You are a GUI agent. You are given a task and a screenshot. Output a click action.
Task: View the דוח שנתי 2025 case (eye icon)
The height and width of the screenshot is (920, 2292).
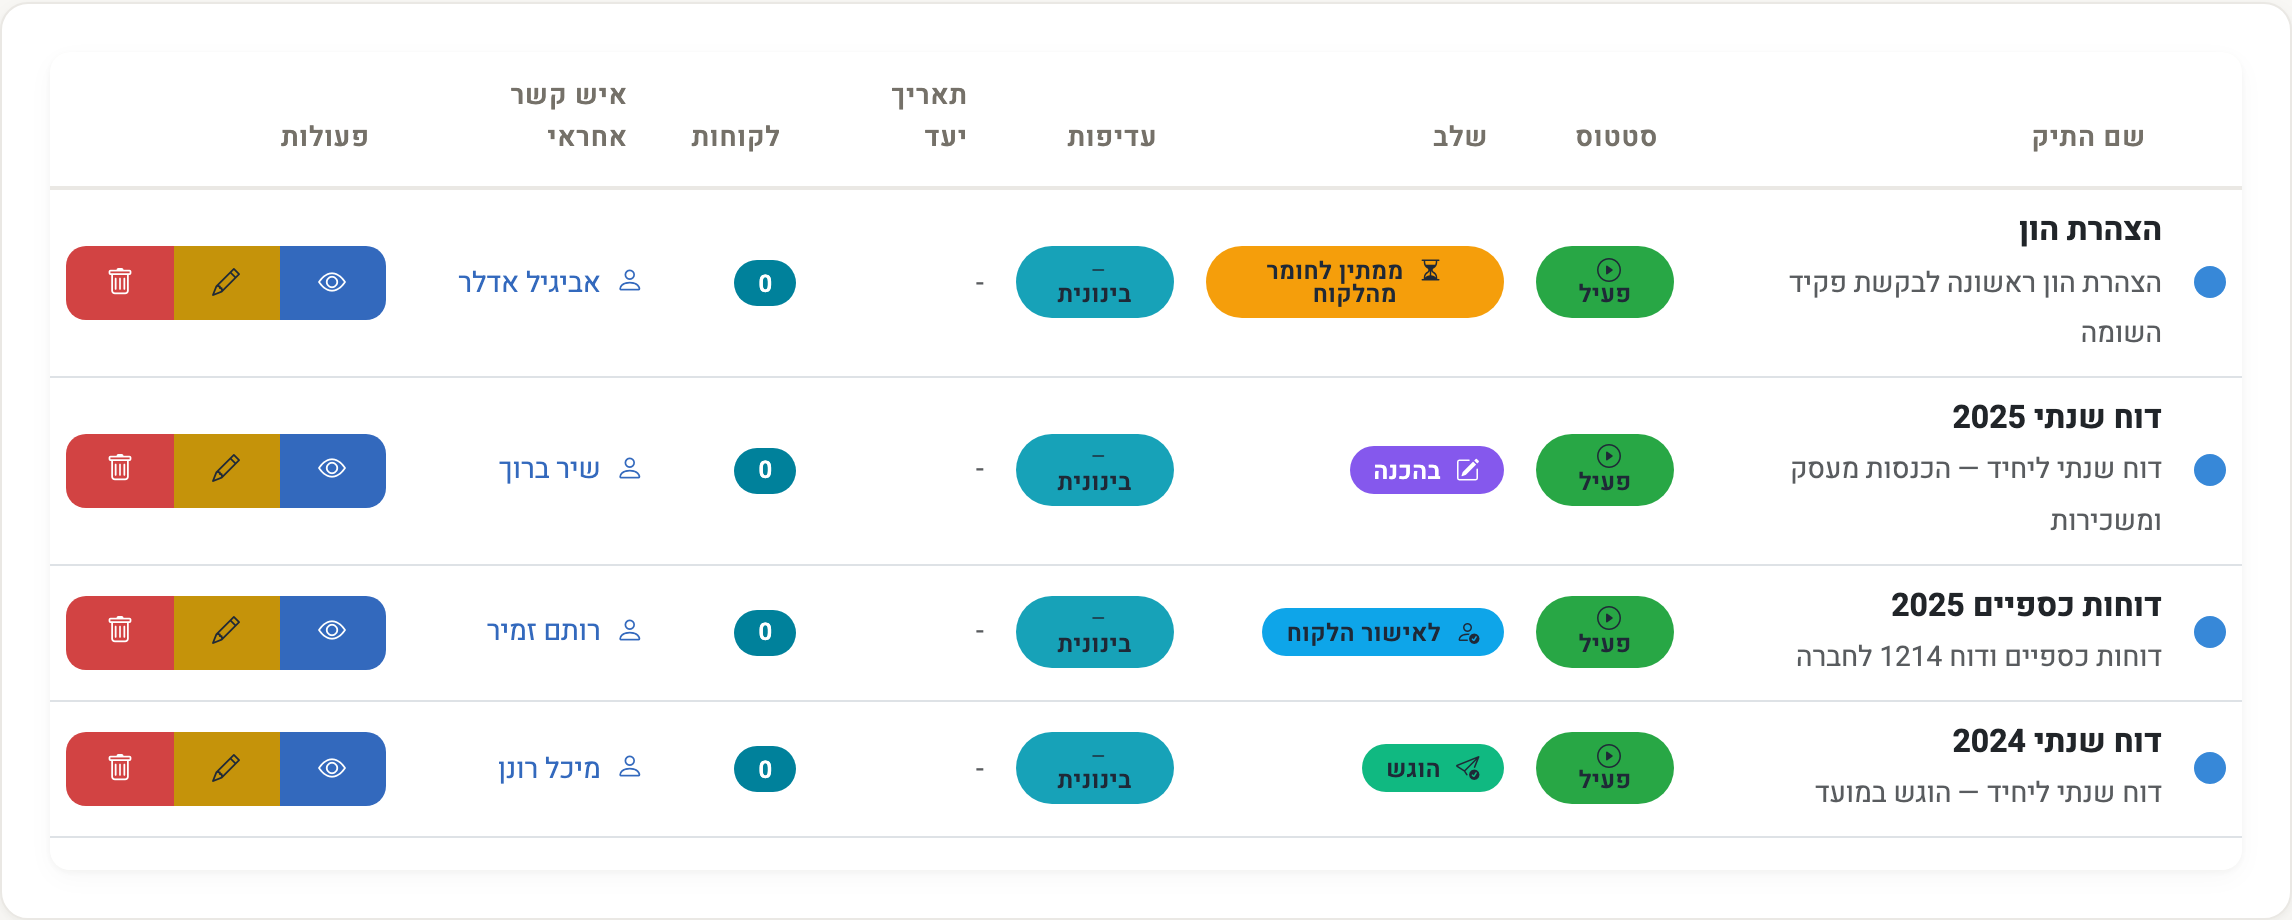332,470
